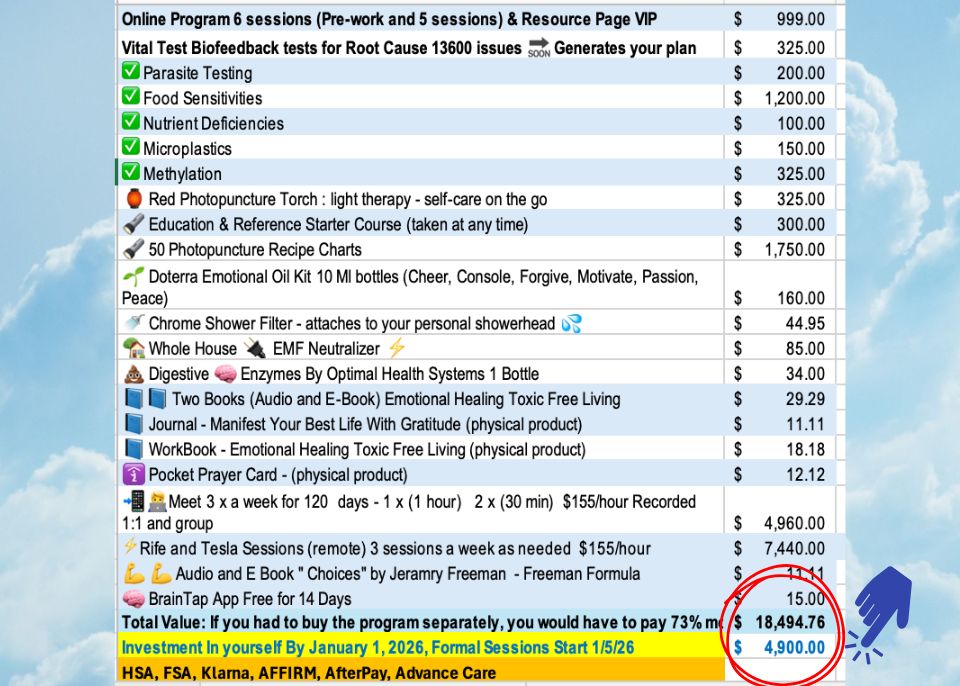This screenshot has height=686, width=960.
Task: Click the Journal - Manifest Your Best Life text
Action: click(366, 424)
